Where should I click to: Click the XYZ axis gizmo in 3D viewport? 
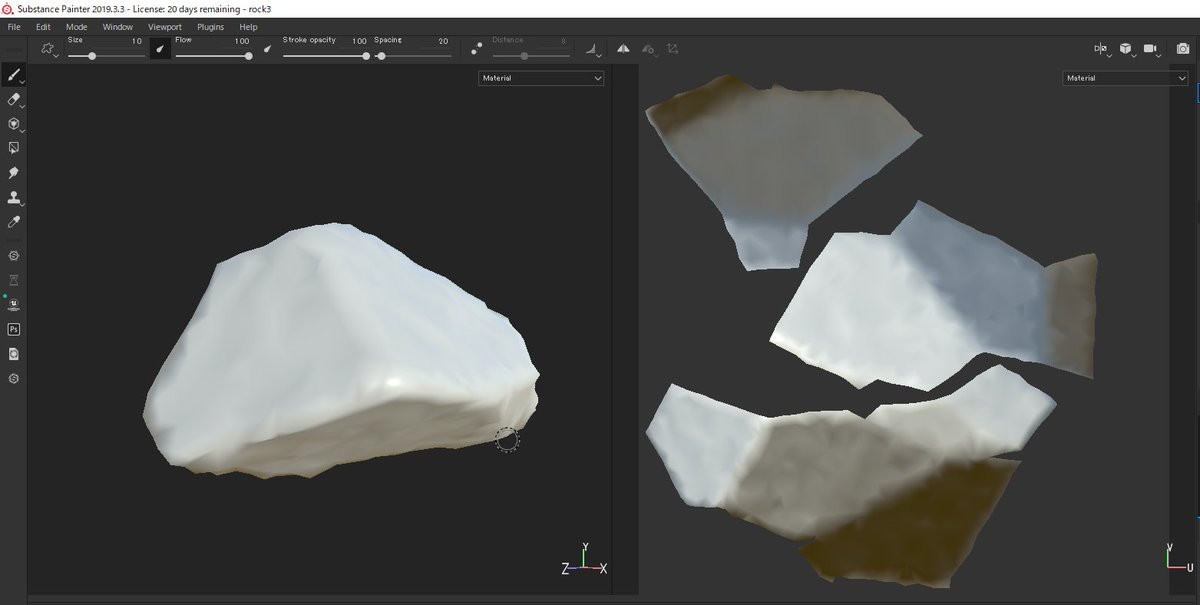584,560
